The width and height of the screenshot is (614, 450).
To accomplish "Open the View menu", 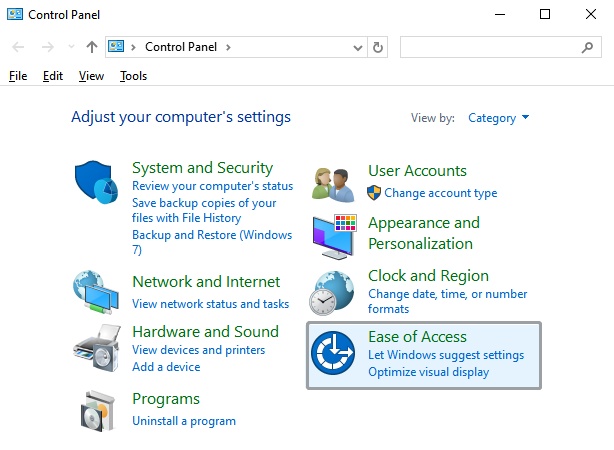I will pyautogui.click(x=91, y=76).
